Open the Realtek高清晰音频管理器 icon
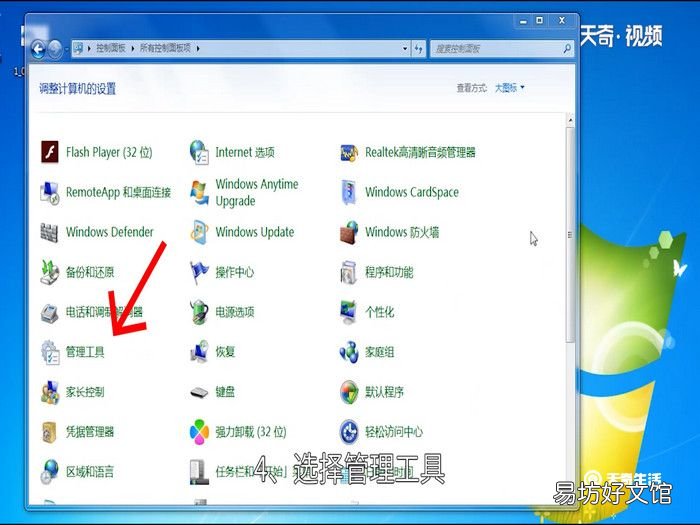The image size is (700, 525). pyautogui.click(x=349, y=153)
